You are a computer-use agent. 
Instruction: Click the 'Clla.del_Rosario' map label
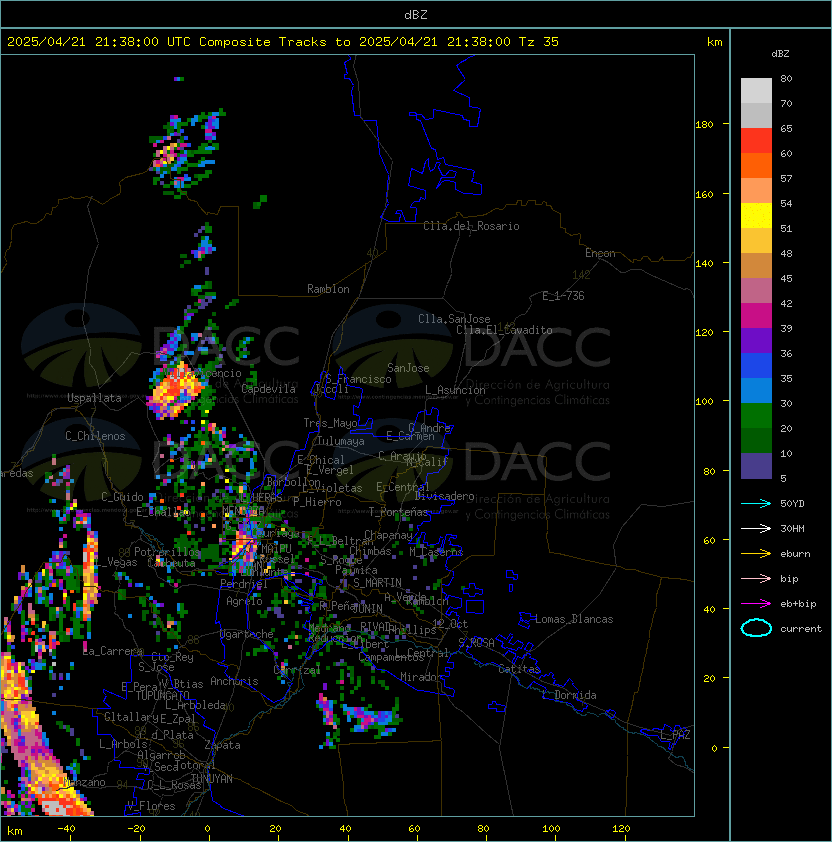tap(471, 226)
